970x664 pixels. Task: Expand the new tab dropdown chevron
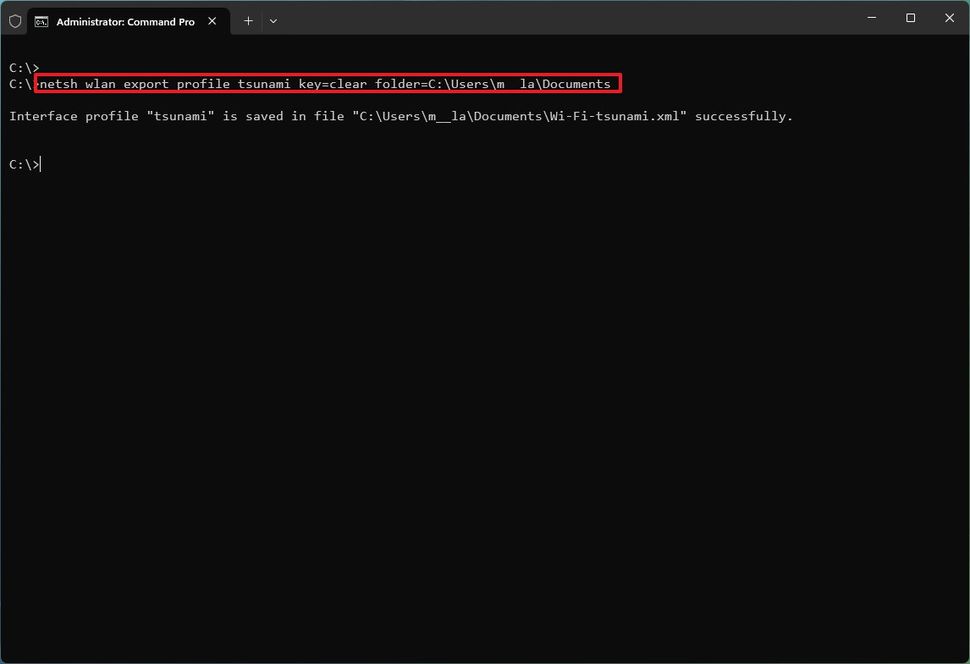pos(273,20)
